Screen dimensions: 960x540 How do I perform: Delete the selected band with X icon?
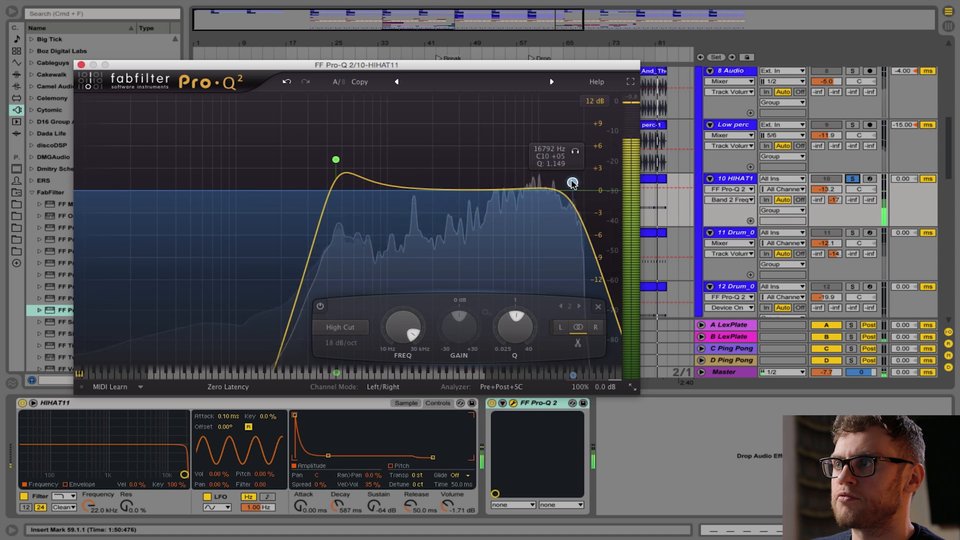coord(598,307)
